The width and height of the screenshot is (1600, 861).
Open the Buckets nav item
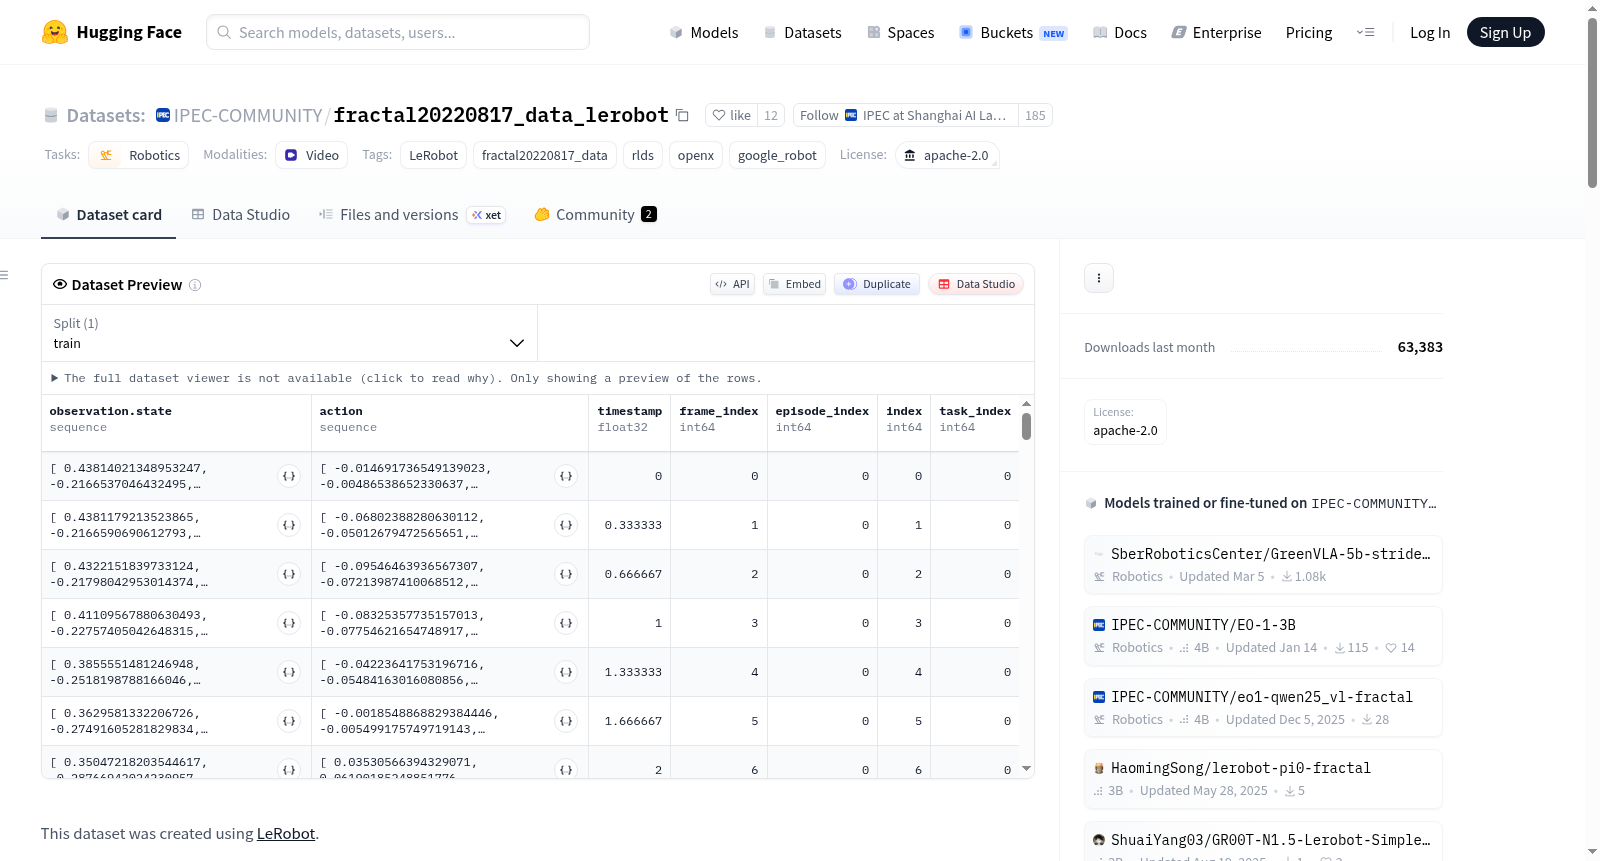click(1013, 32)
